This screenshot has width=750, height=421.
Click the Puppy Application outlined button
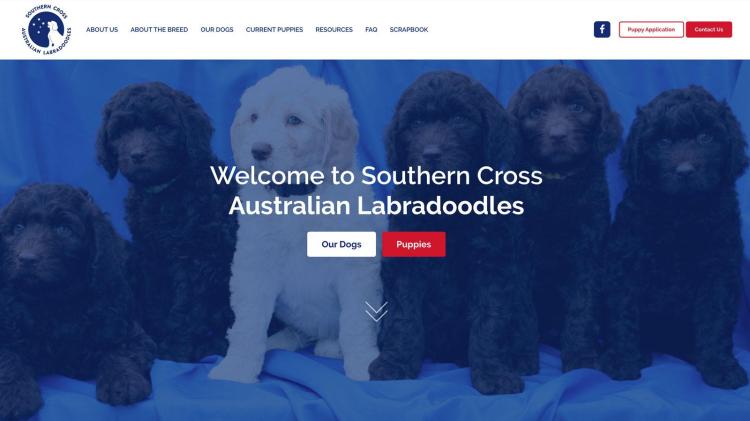click(651, 30)
